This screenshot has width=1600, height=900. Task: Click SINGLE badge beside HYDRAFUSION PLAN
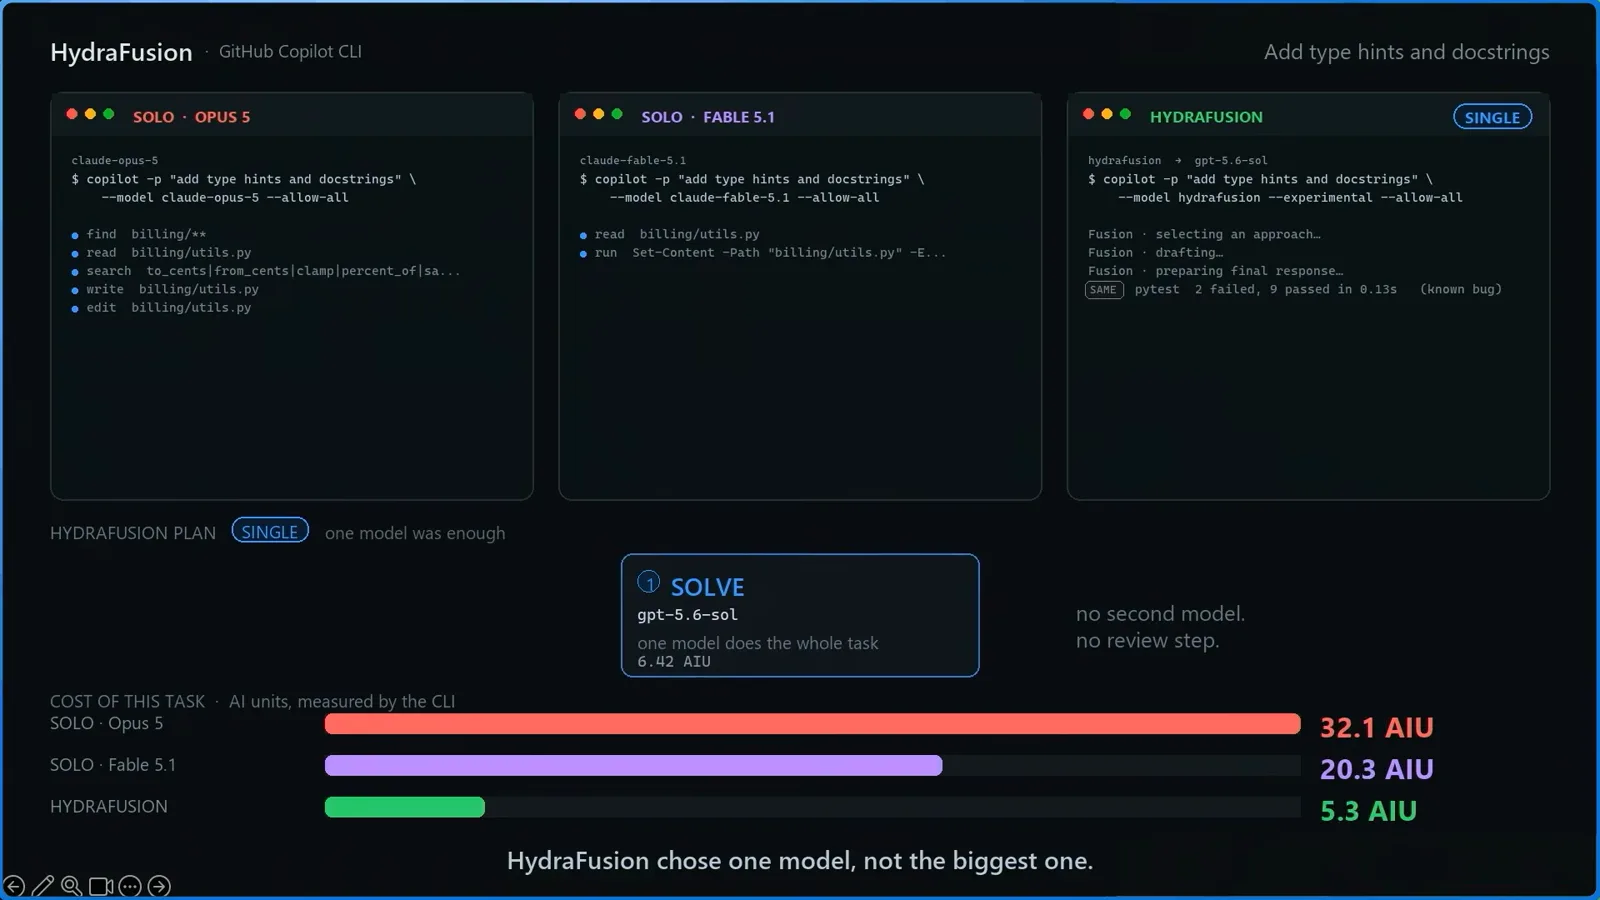click(270, 531)
